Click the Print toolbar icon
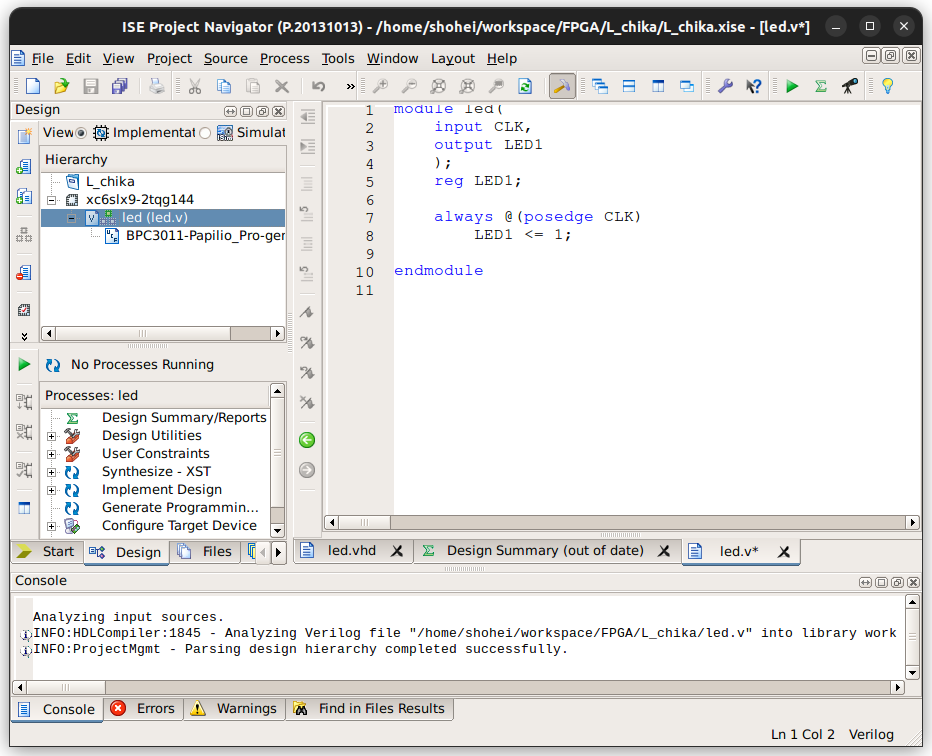The height and width of the screenshot is (756, 932). coord(156,86)
